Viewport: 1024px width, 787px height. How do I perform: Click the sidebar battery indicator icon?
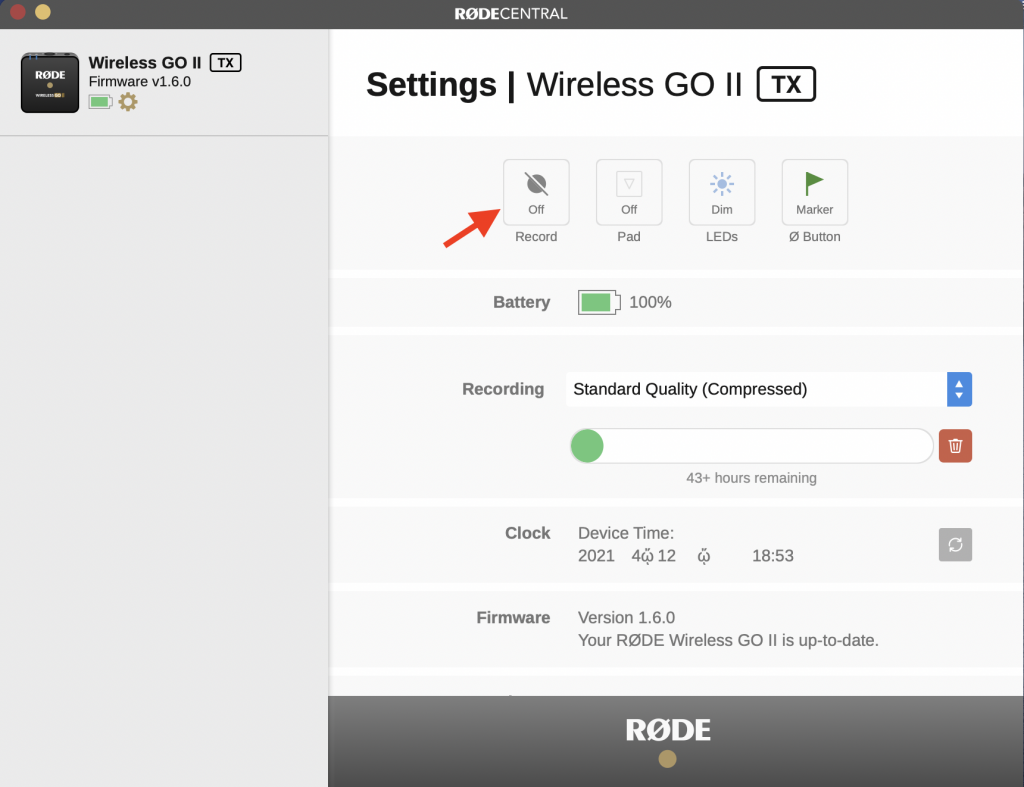pos(101,102)
